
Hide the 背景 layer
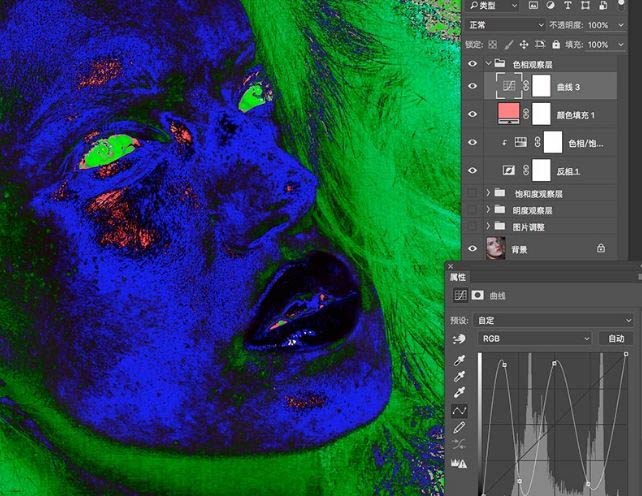click(x=473, y=248)
